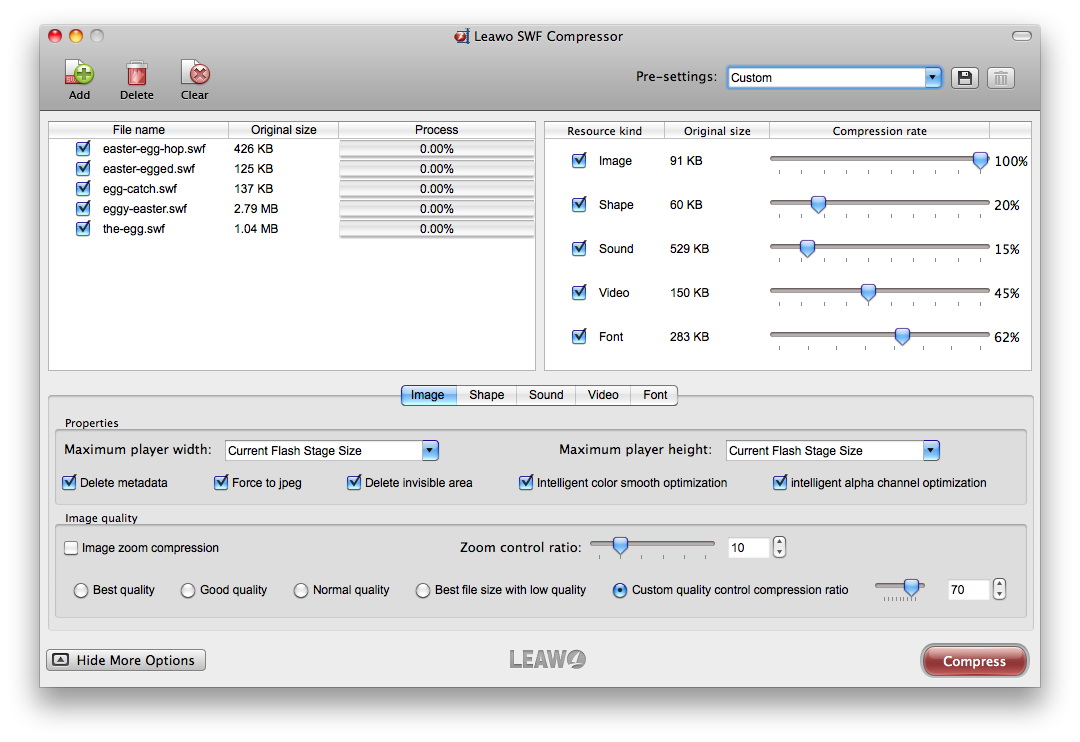
Task: Click Sound compression rate slider handle
Action: (x=807, y=249)
